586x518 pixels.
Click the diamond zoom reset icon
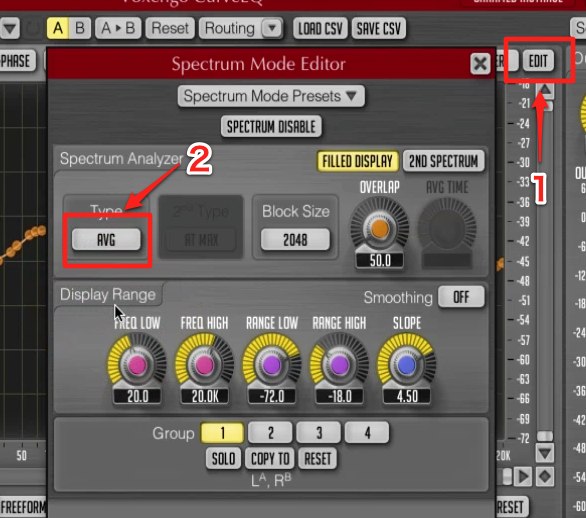point(545,477)
